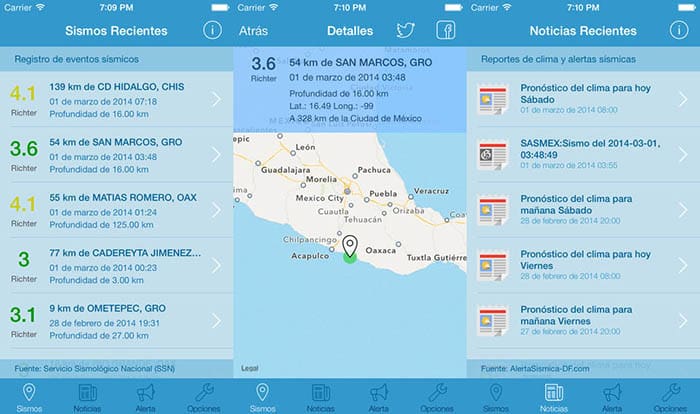Select Noticias tab on Detalles screen
Viewport: 700px width, 414px height.
pyautogui.click(x=321, y=397)
